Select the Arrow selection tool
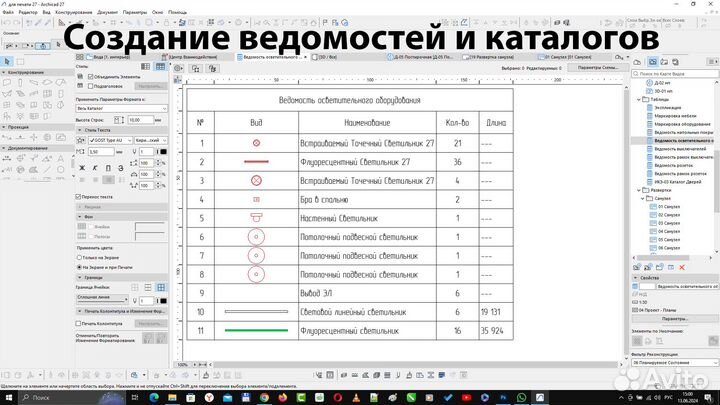This screenshot has height=405, width=720. tap(7, 61)
